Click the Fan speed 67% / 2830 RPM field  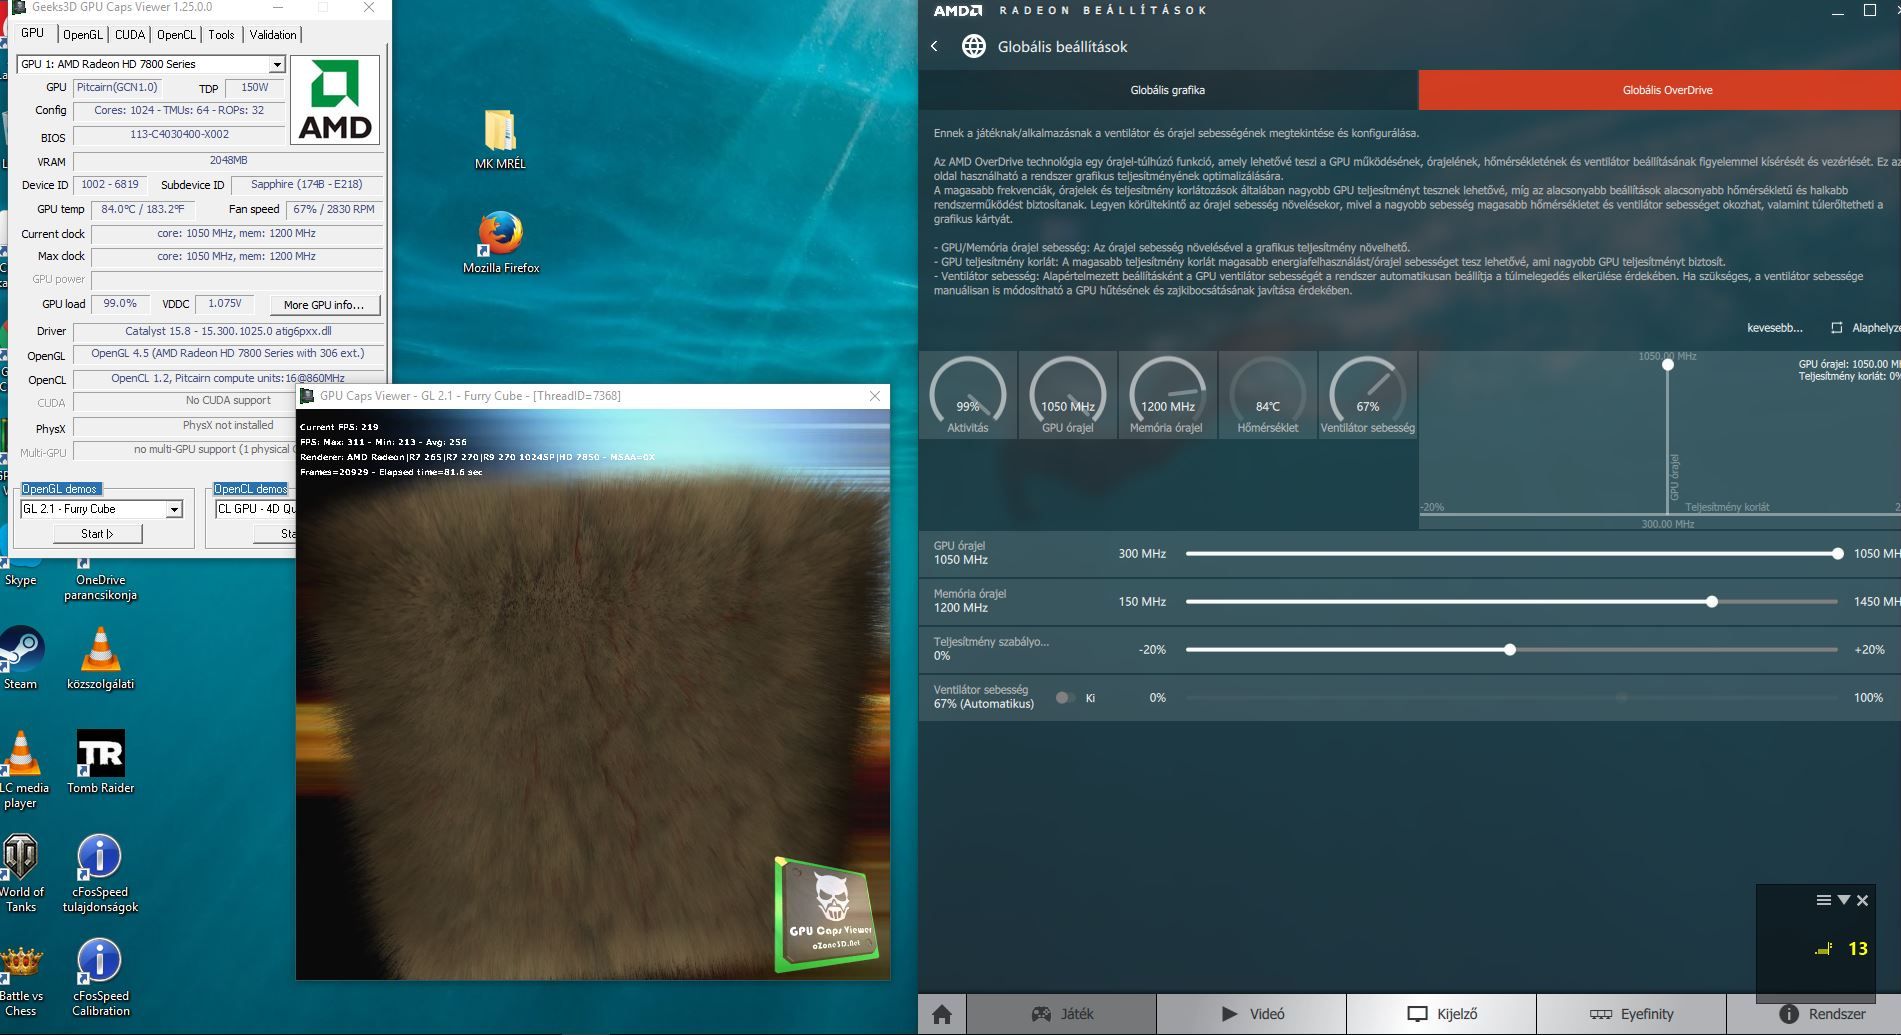[335, 210]
